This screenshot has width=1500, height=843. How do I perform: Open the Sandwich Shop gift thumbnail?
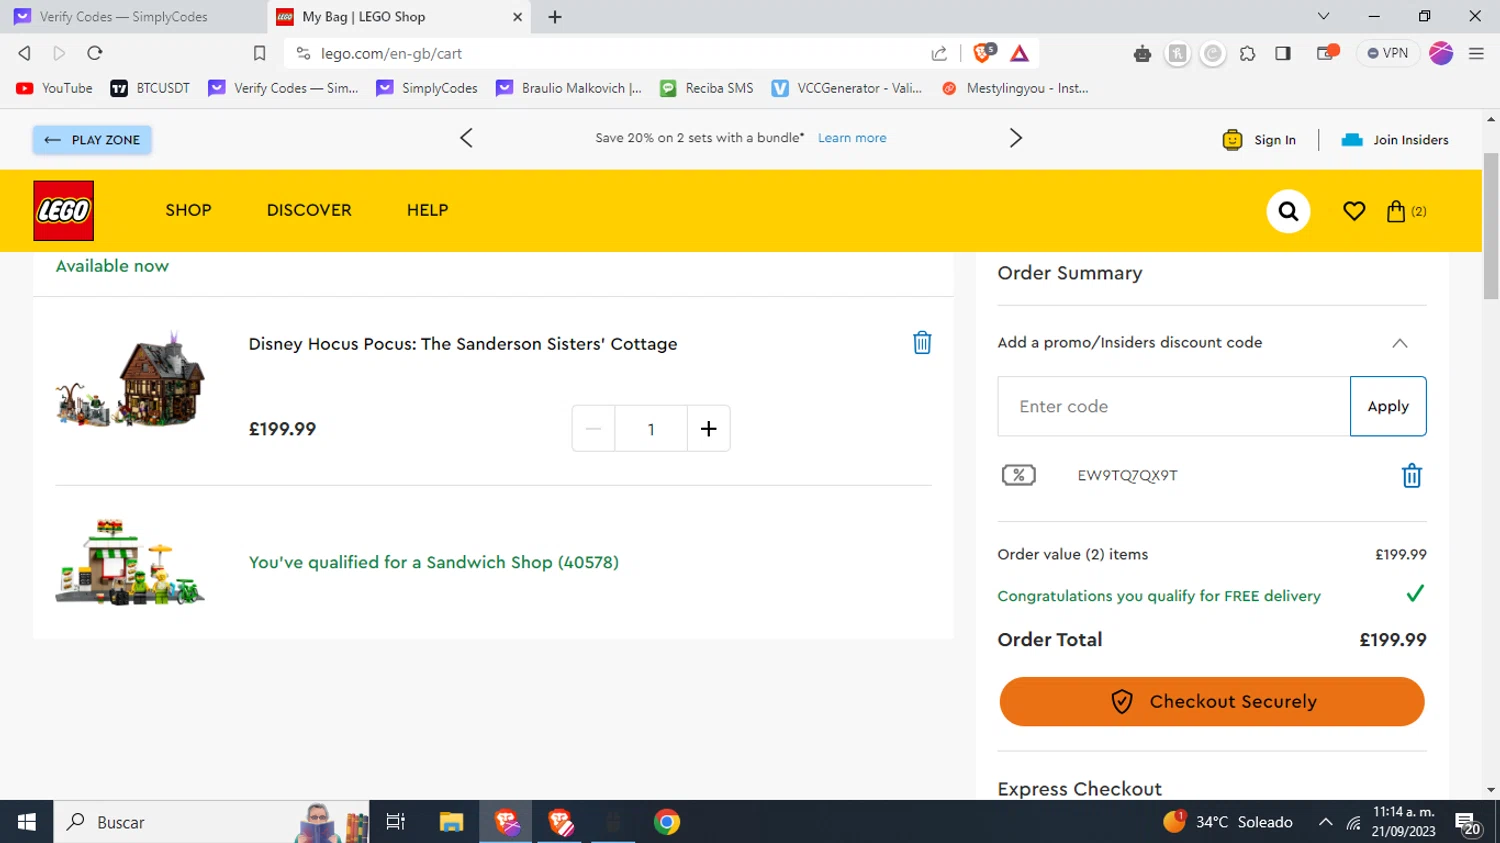(130, 562)
